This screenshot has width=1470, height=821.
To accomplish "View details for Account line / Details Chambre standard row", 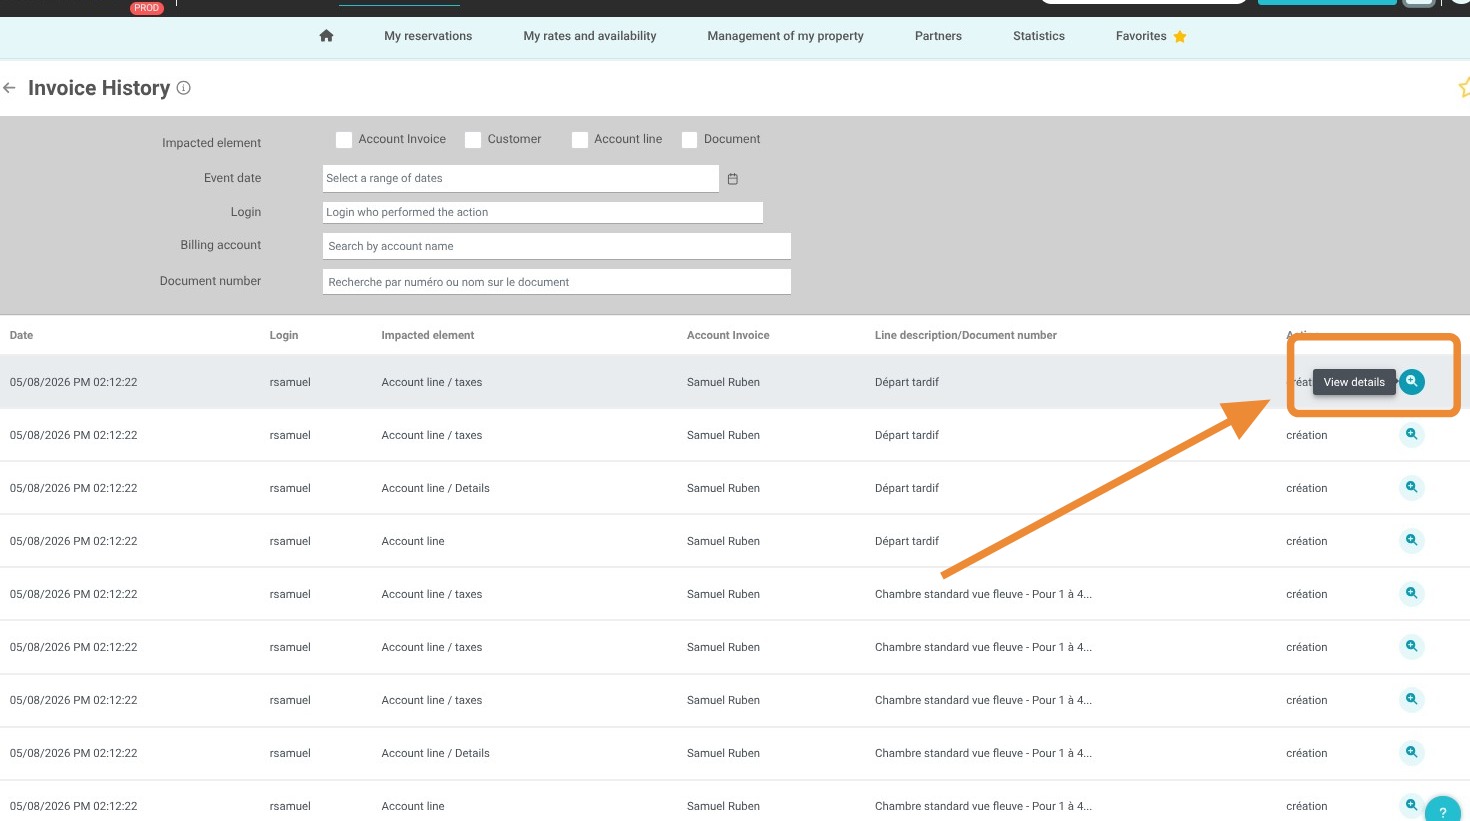I will click(x=1412, y=753).
